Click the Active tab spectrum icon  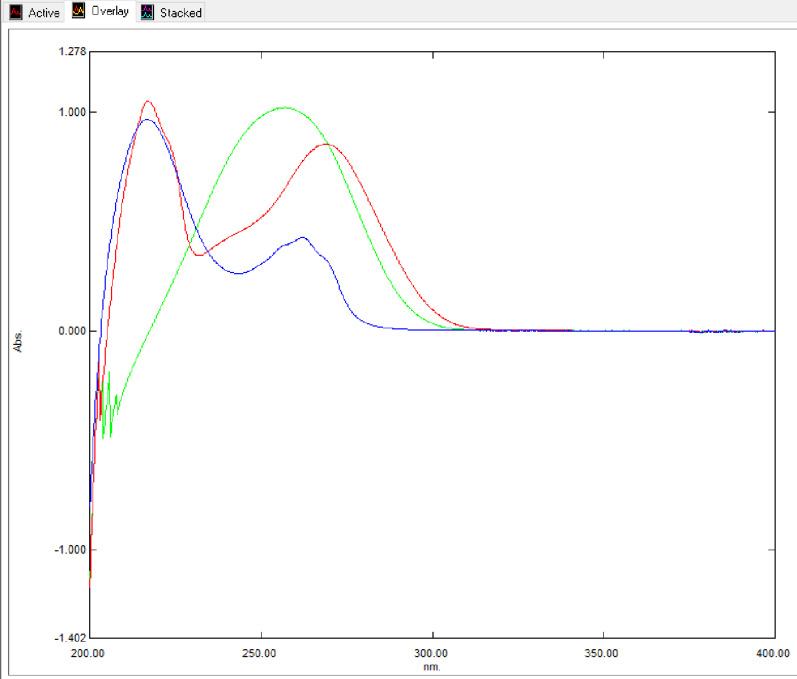16,12
